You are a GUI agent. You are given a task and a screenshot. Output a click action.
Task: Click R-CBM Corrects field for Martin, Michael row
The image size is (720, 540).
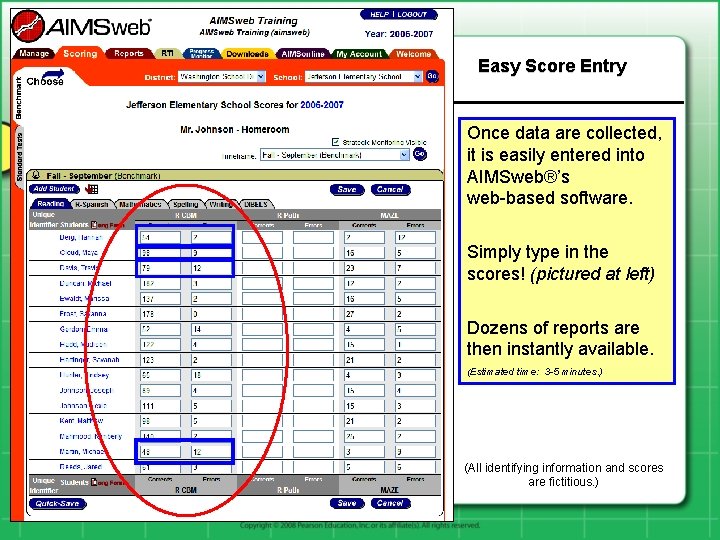tap(160, 451)
